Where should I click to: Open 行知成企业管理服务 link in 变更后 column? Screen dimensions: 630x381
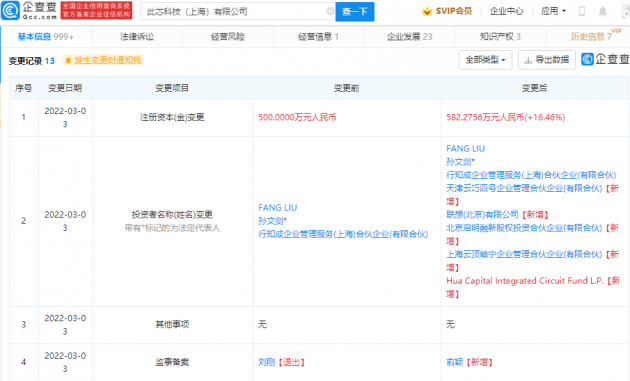(x=531, y=175)
